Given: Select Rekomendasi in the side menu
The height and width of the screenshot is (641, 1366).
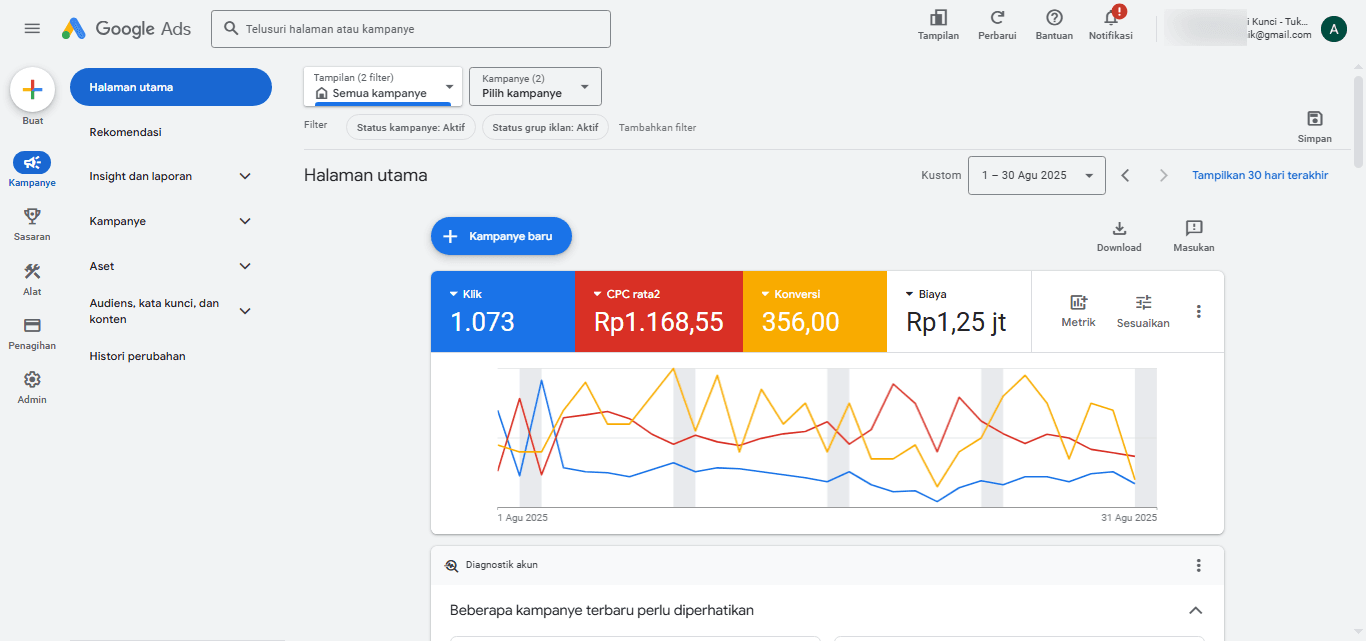Looking at the screenshot, I should pyautogui.click(x=125, y=132).
